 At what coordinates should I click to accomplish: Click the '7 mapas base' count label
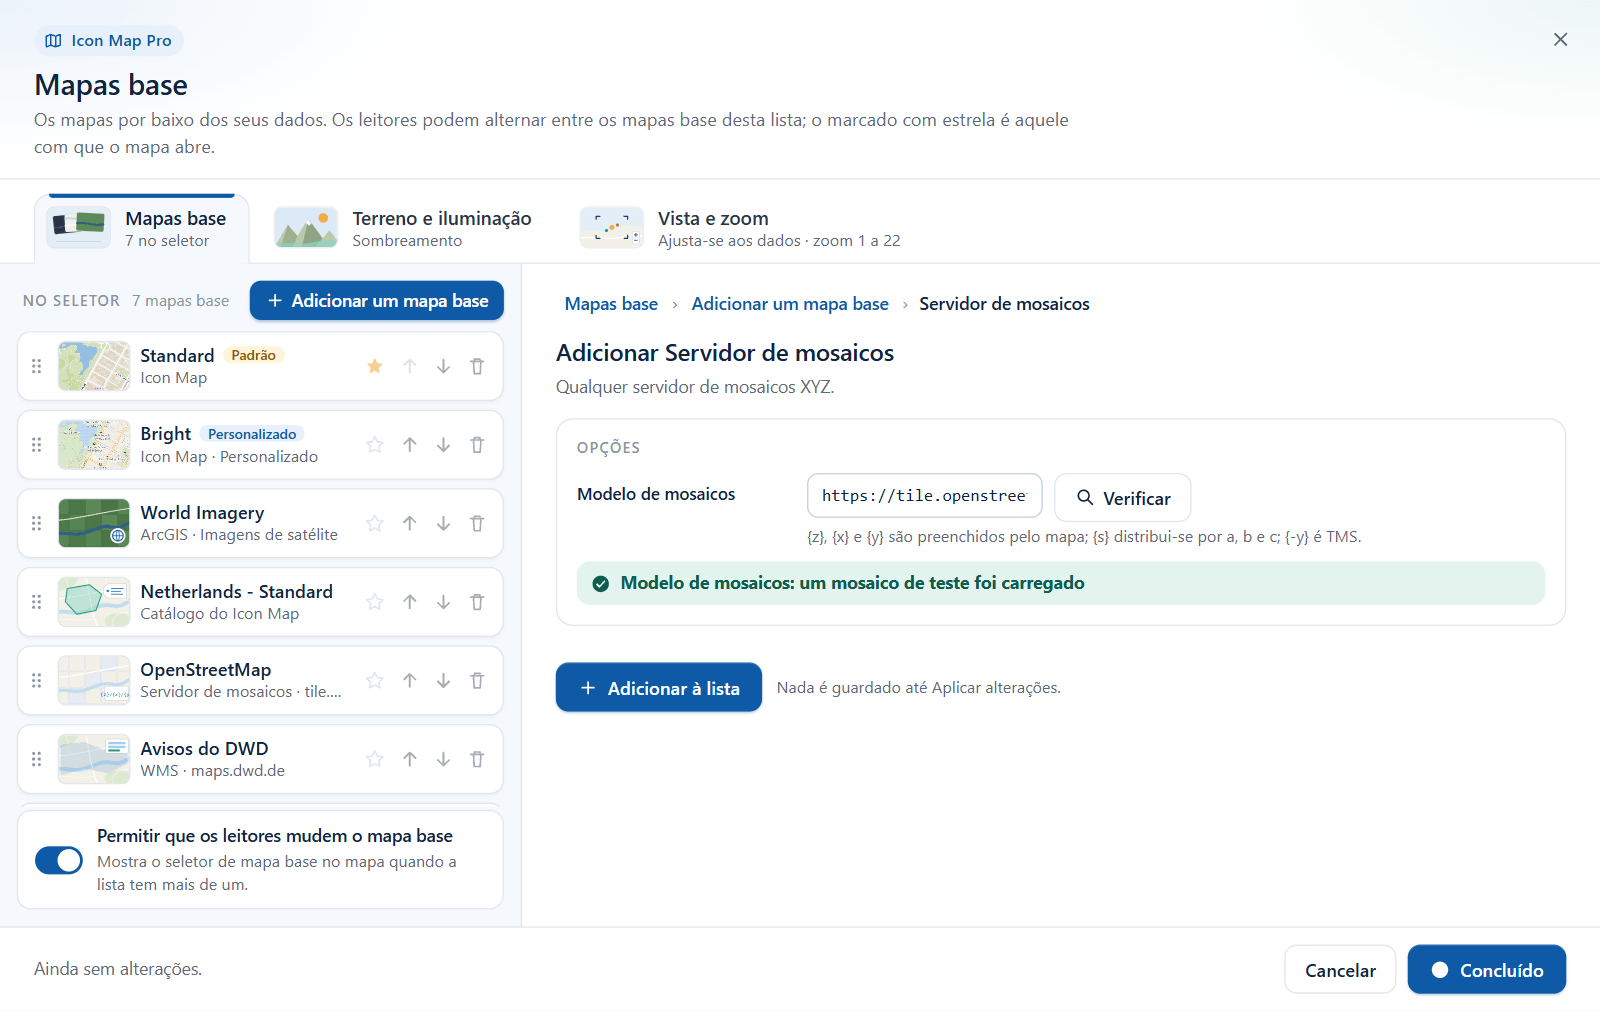pyautogui.click(x=180, y=301)
